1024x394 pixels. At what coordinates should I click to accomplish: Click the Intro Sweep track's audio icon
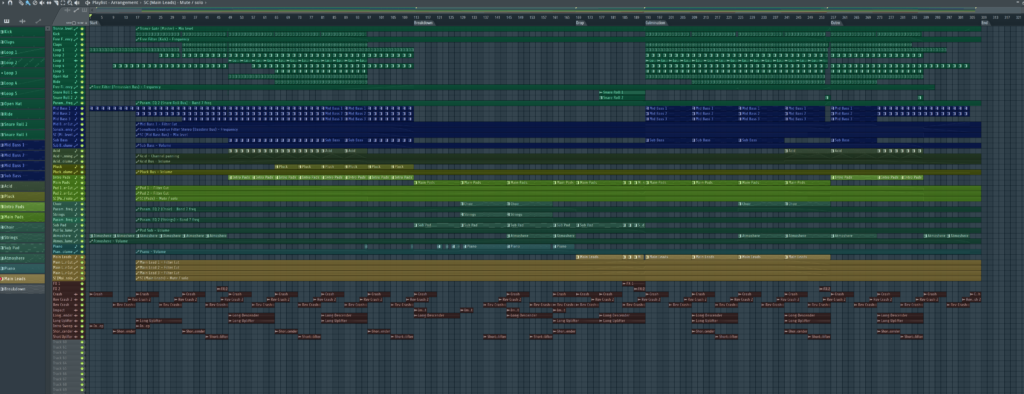[76, 325]
